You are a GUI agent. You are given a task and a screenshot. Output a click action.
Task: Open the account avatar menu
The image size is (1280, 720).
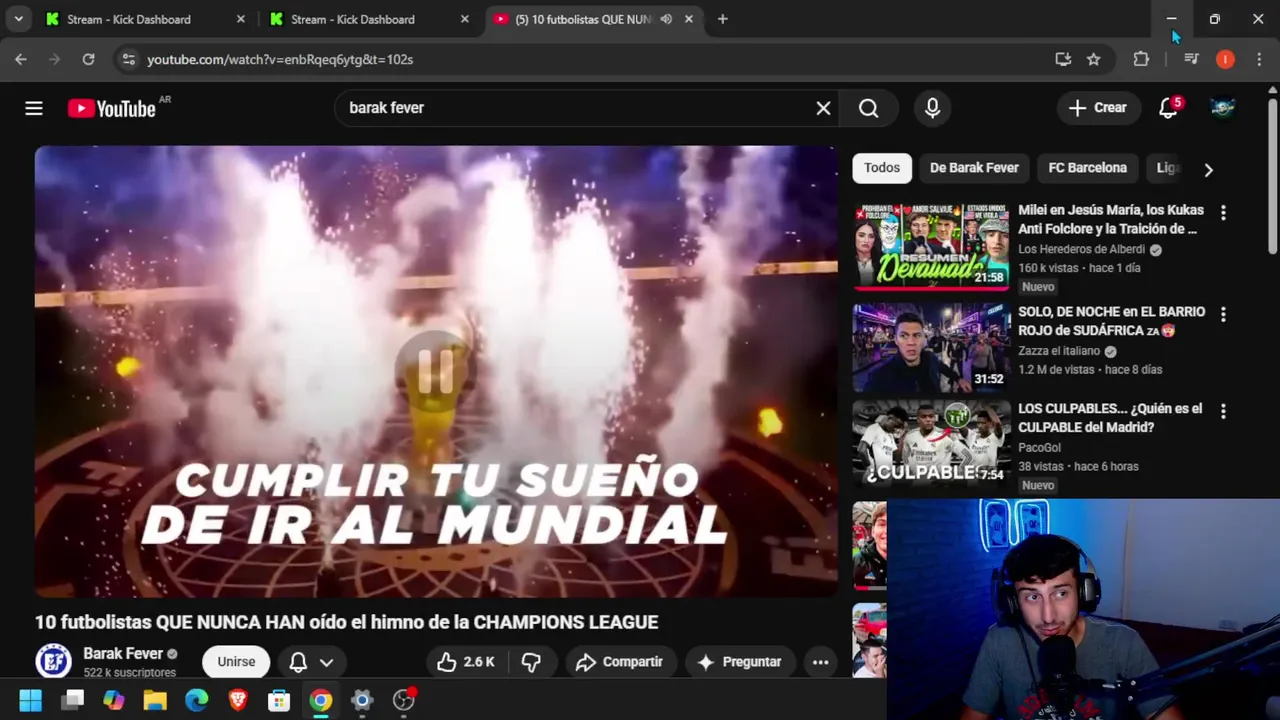coord(1222,108)
